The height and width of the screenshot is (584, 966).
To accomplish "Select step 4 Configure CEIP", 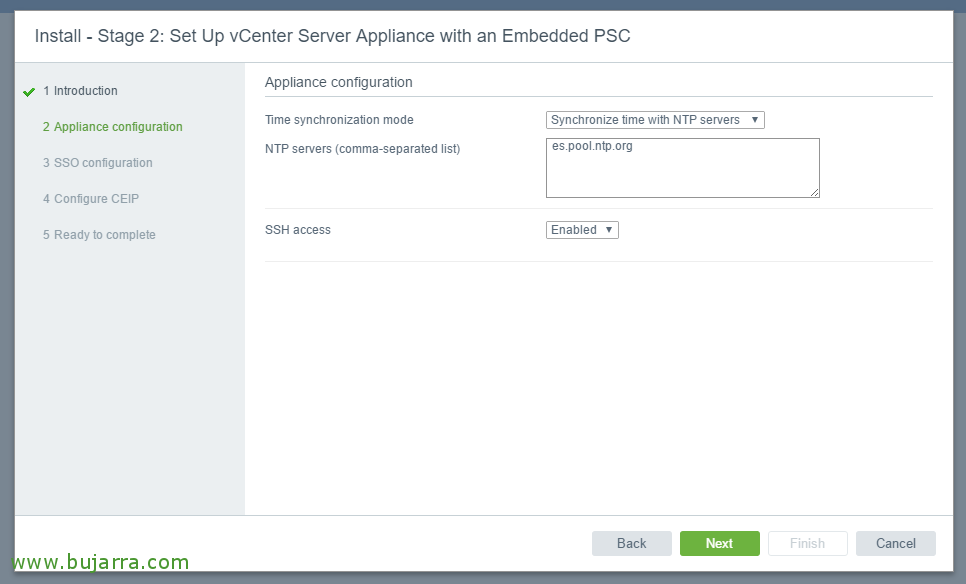I will pyautogui.click(x=91, y=198).
